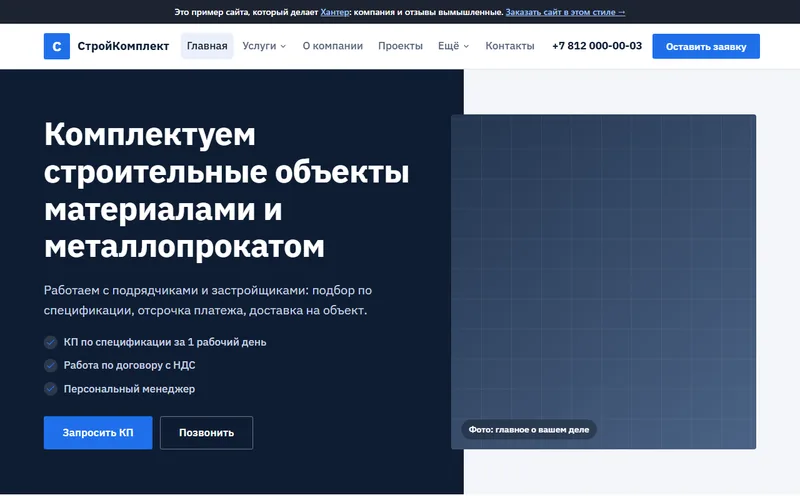Screen dimensions: 800x500
Task: Click checkmark icon beside КП по спецификации
Action: coord(50,342)
